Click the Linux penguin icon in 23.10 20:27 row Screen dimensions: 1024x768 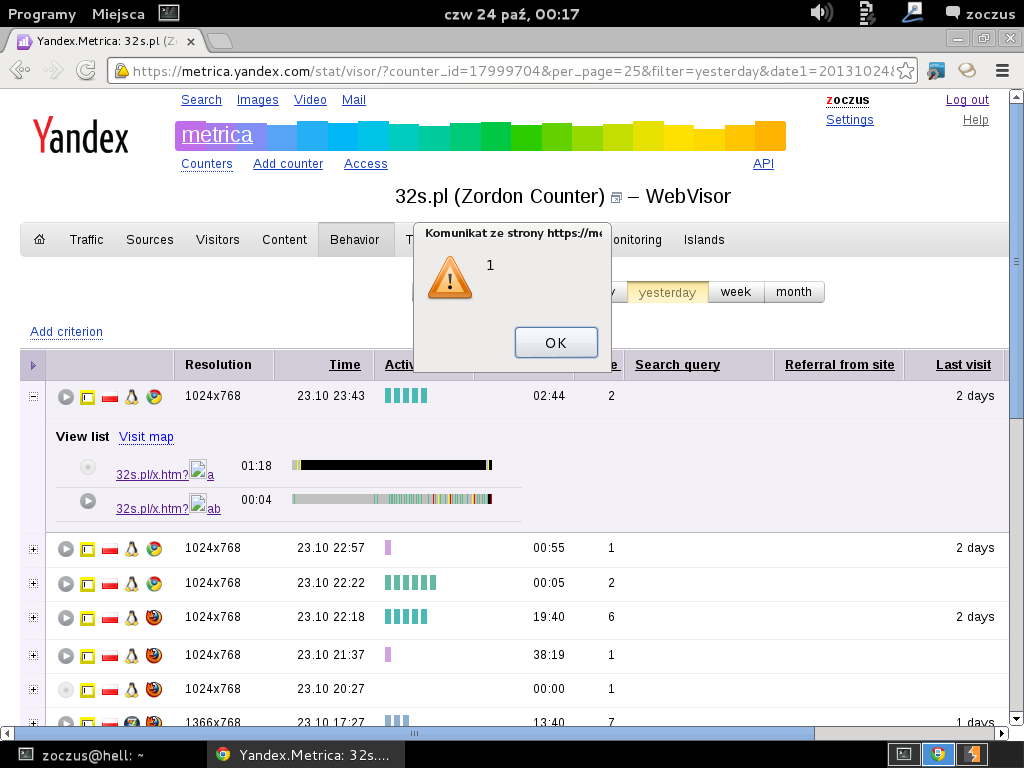pyautogui.click(x=132, y=689)
